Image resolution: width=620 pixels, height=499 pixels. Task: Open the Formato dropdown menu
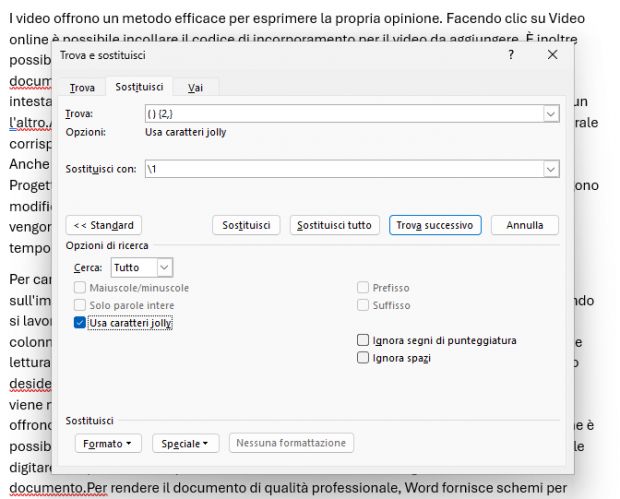pyautogui.click(x=108, y=443)
